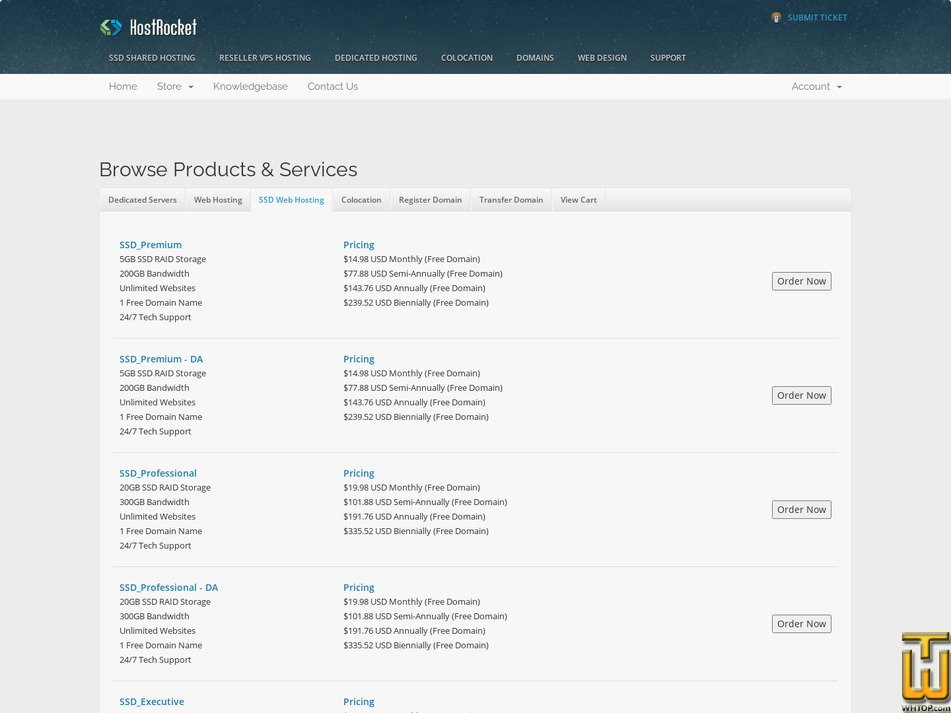Go to Dedicated Hosting in top navigation
Screen dimensions: 951x713
click(x=376, y=58)
